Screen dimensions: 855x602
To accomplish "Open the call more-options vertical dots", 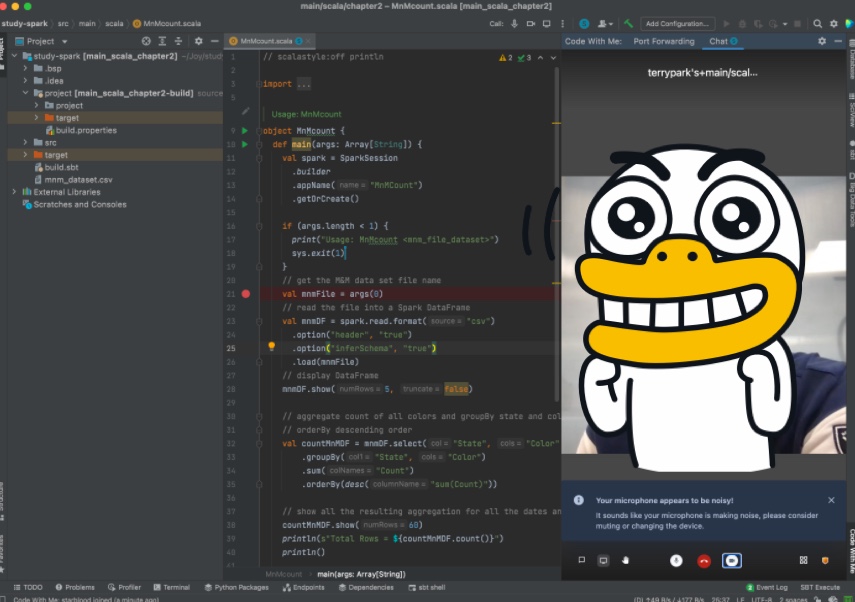I will coord(563,24).
